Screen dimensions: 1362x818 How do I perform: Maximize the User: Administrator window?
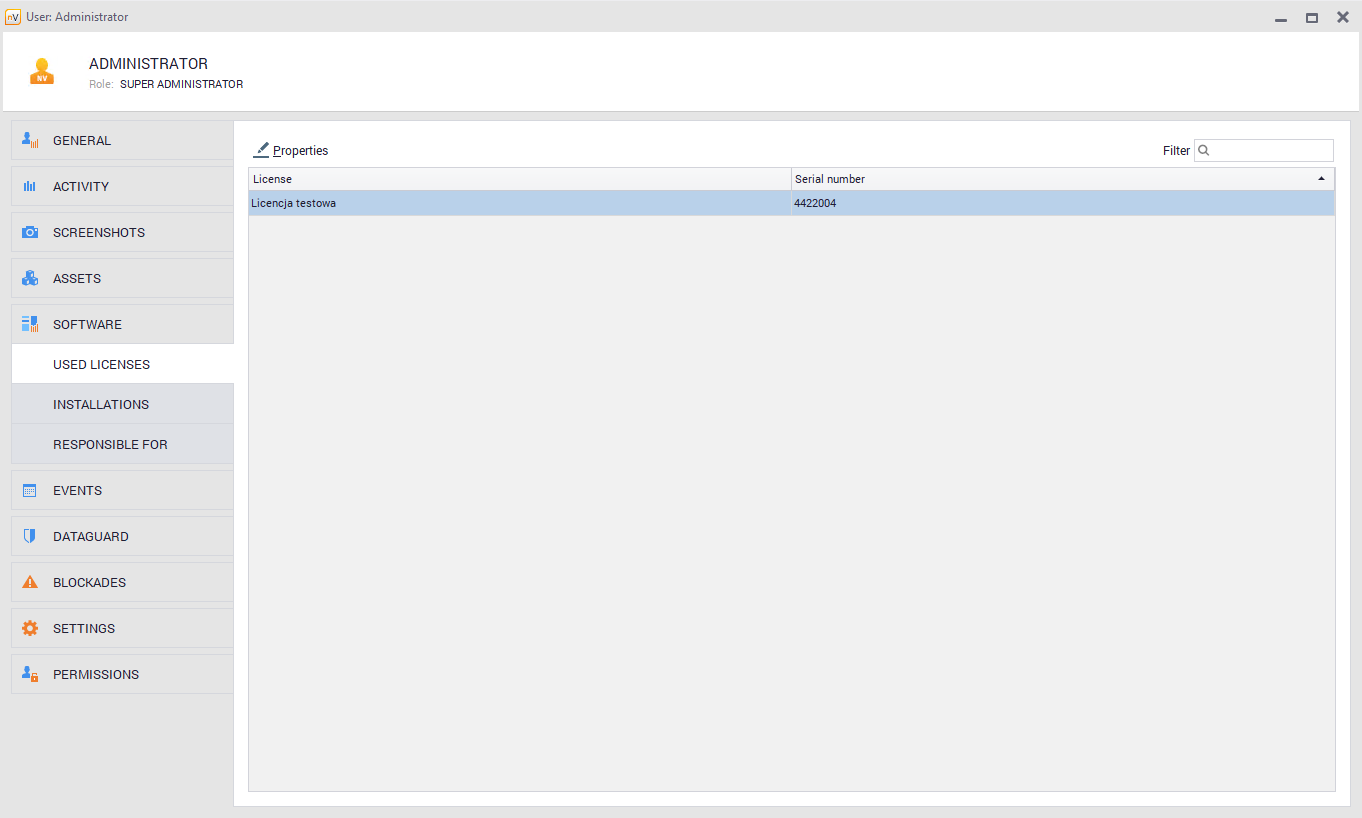(x=1311, y=18)
